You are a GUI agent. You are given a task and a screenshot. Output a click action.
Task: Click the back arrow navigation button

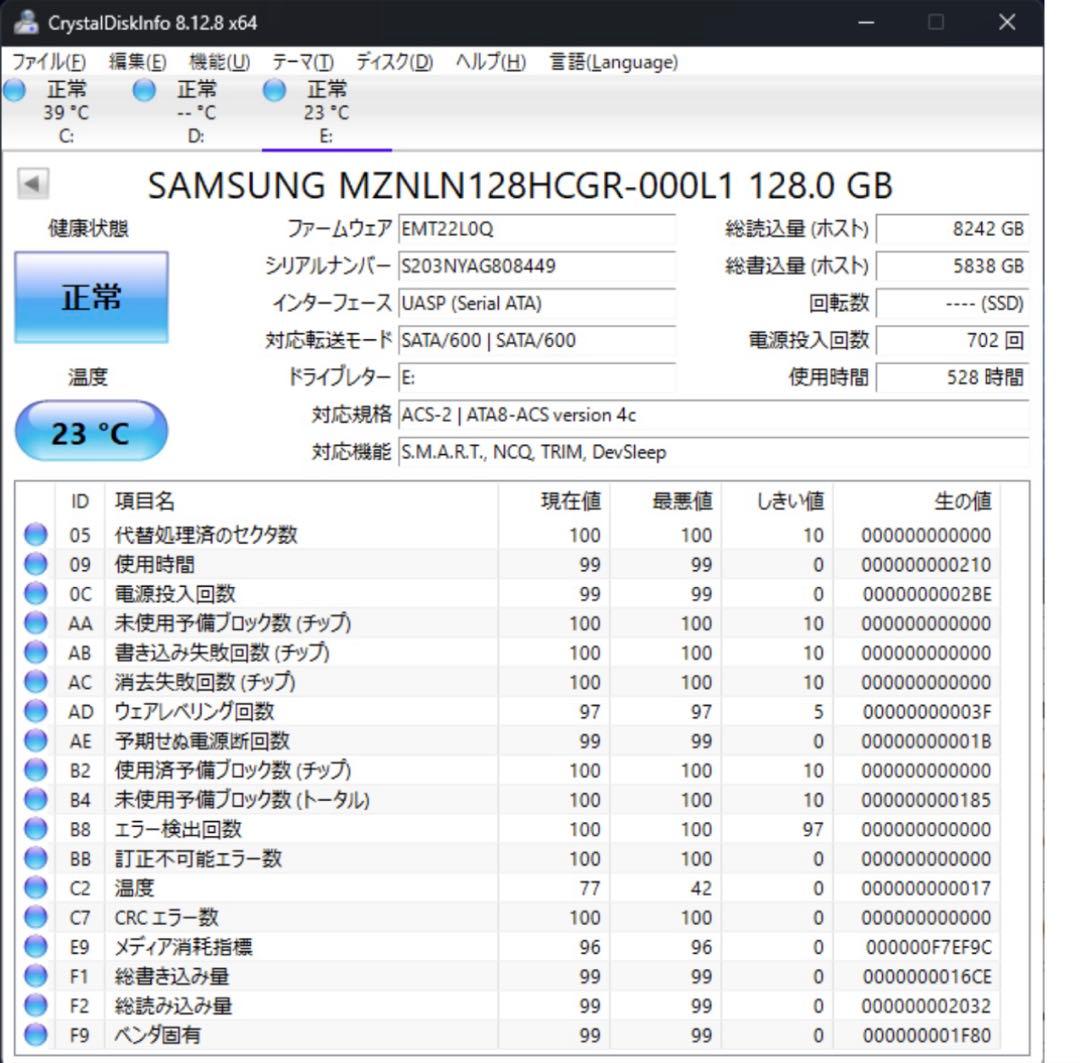31,181
